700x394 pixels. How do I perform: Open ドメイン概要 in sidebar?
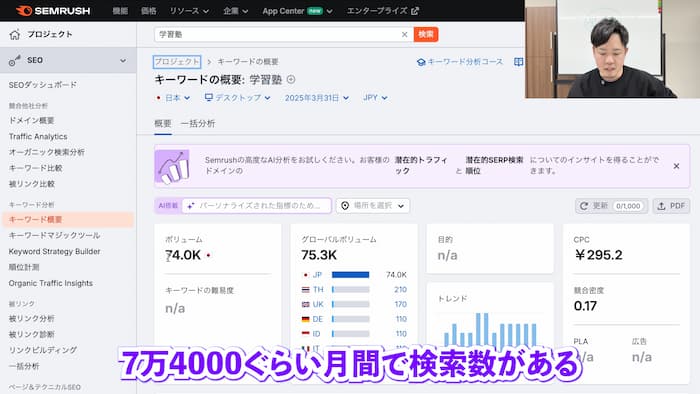tap(32, 120)
